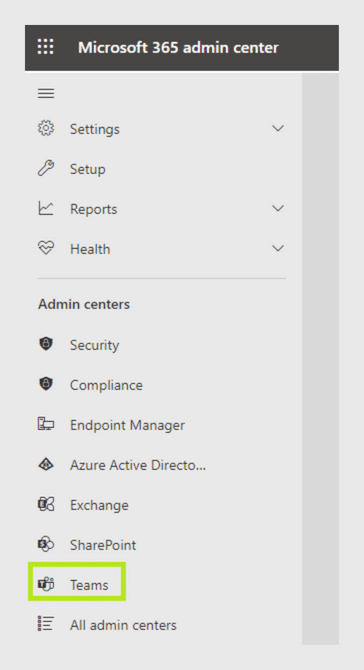This screenshot has height=670, width=364.
Task: Click the Microsoft 365 admin center title
Action: tap(178, 47)
